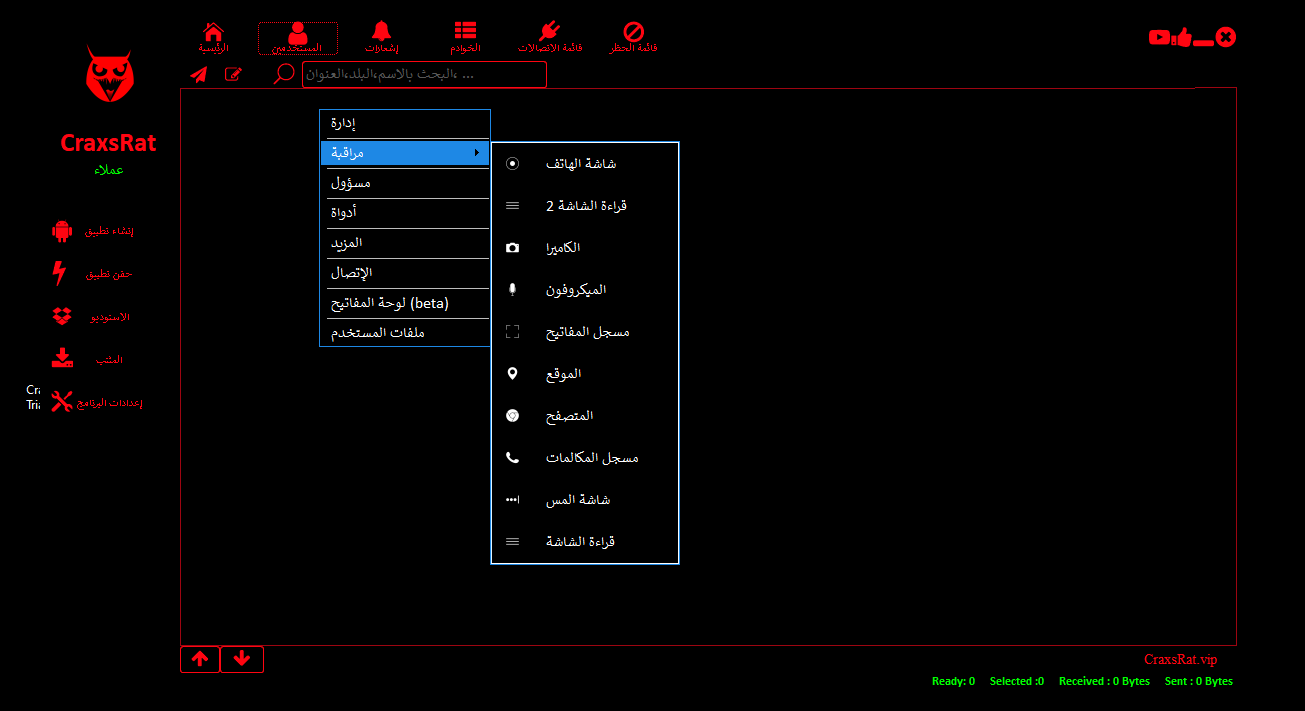Image resolution: width=1305 pixels, height=711 pixels.
Task: Select المزيد (More) in the context menu
Action: pyautogui.click(x=405, y=243)
